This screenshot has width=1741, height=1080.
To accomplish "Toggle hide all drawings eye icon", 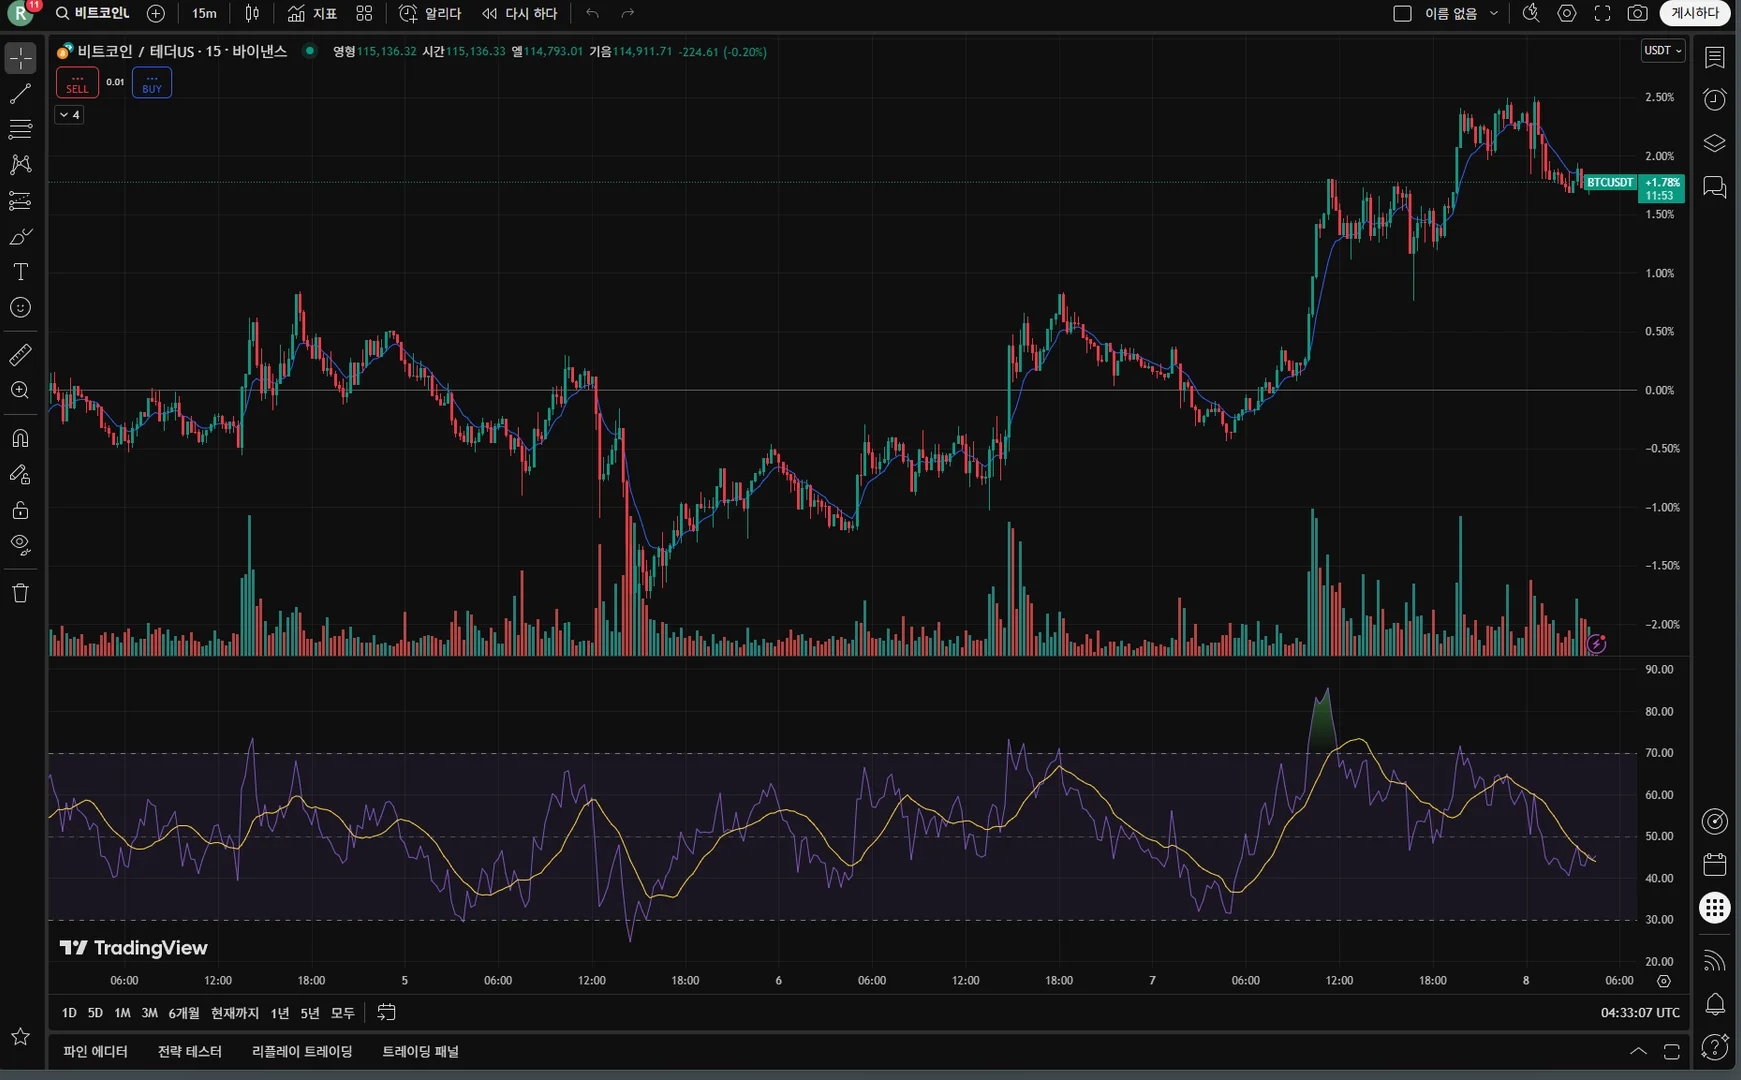I will pyautogui.click(x=20, y=545).
